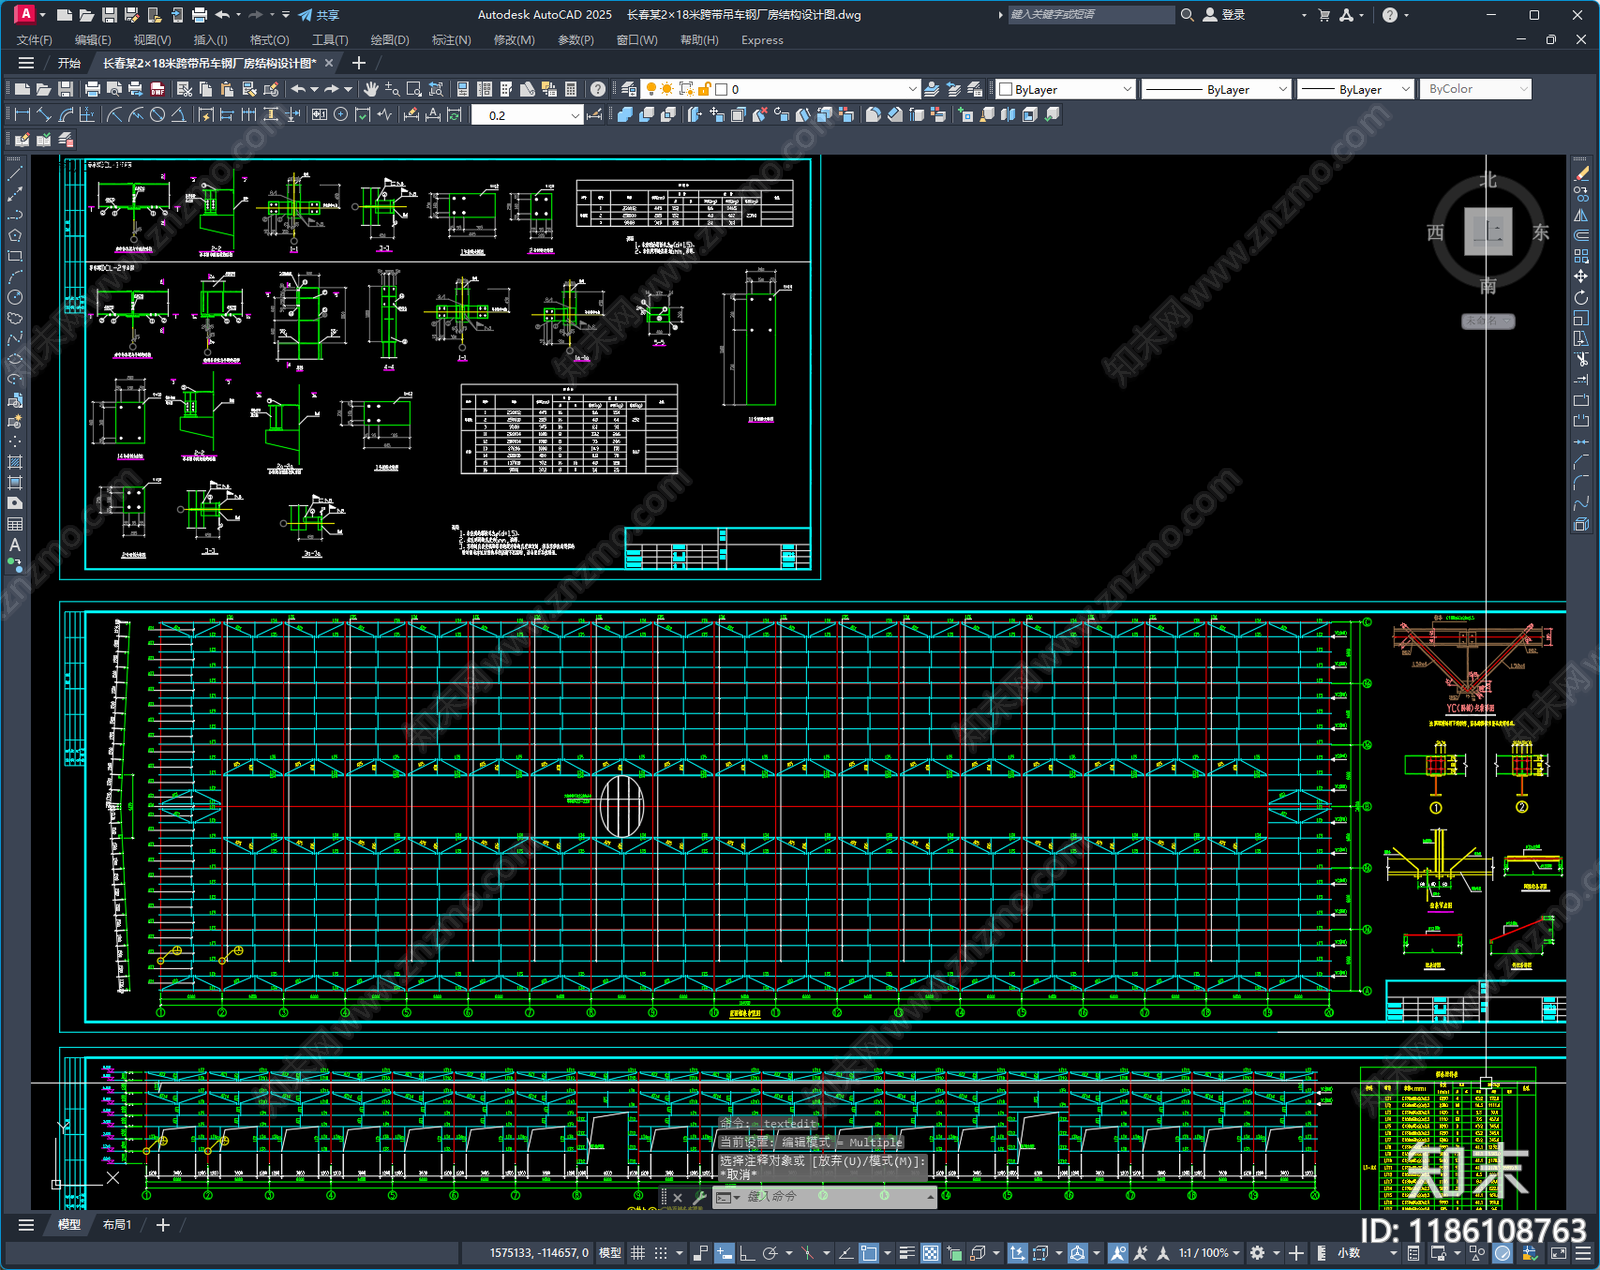Open the 标注(N) menu
The image size is (1600, 1270).
451,40
